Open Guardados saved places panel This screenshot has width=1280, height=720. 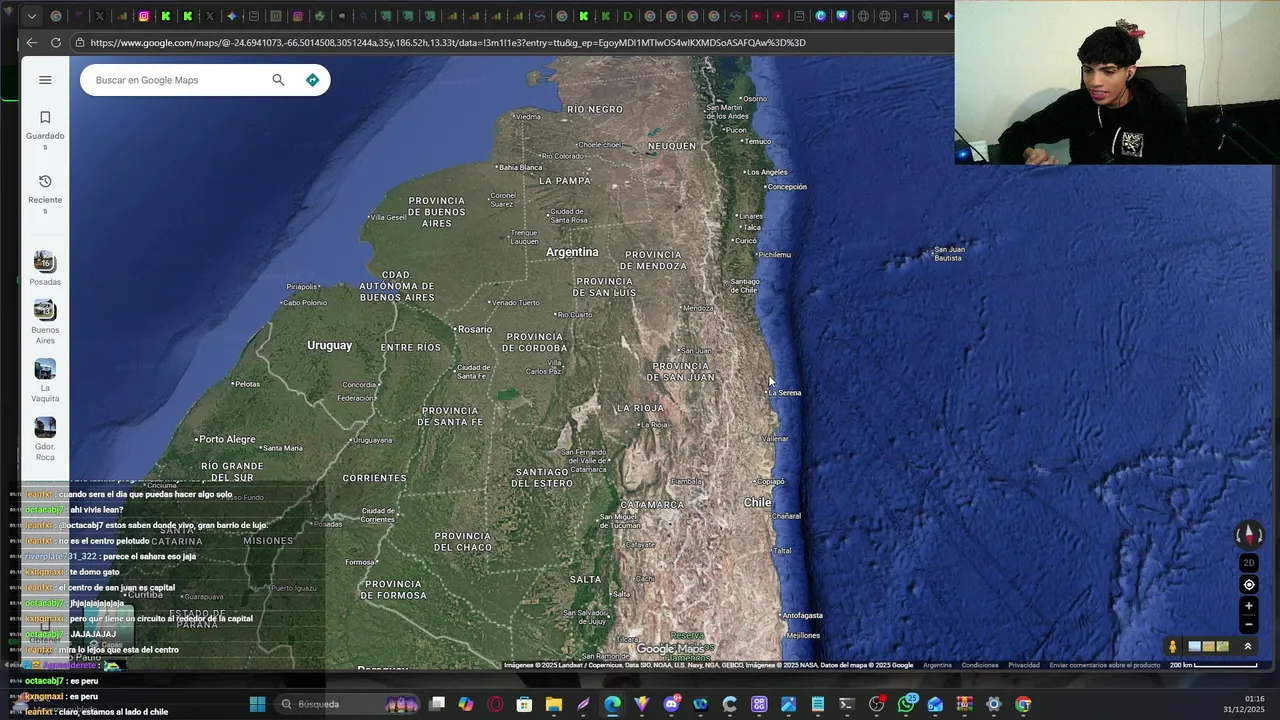click(45, 130)
